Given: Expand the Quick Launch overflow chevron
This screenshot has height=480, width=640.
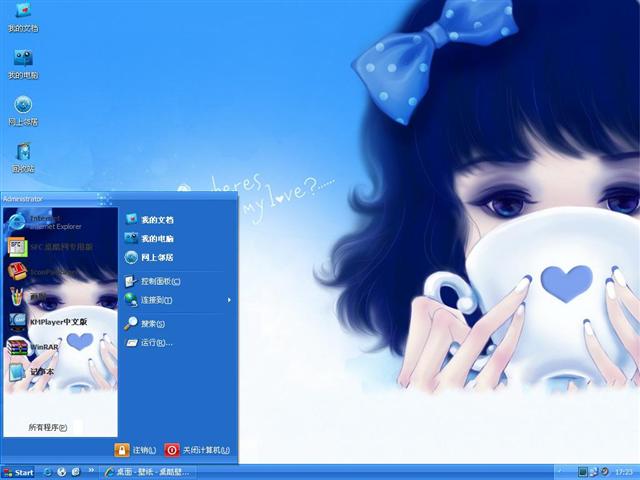Looking at the screenshot, I should pos(91,471).
